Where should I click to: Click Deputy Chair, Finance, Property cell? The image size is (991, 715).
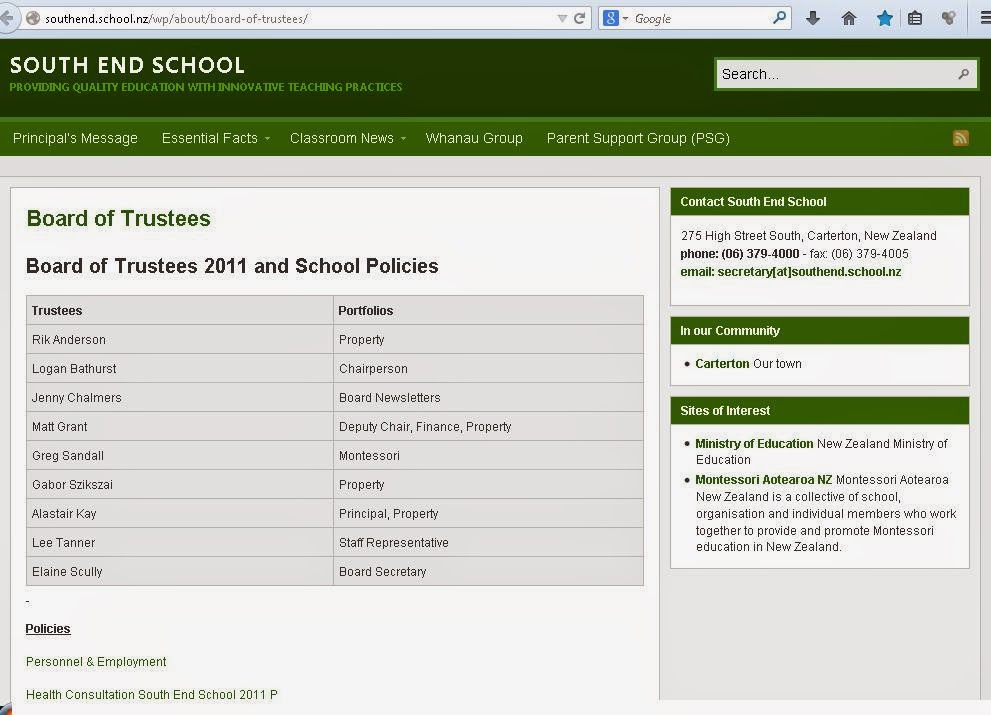click(489, 427)
